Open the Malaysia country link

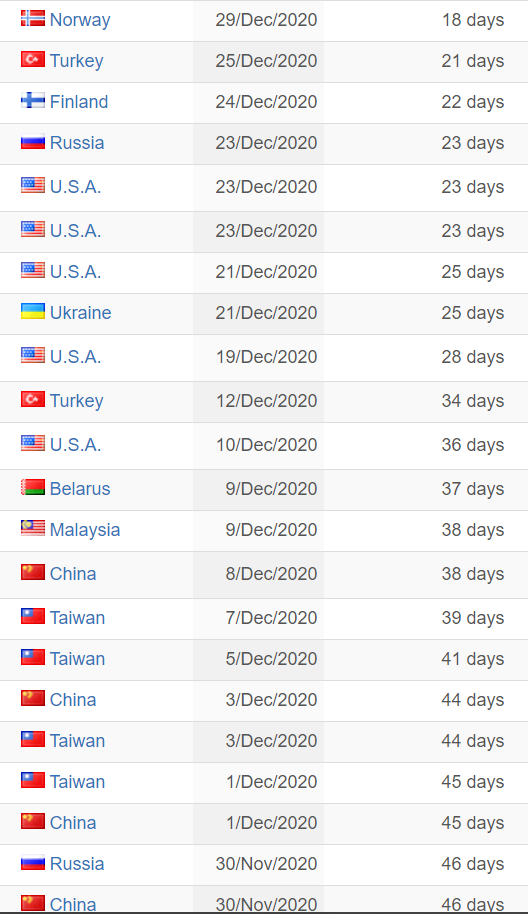85,530
